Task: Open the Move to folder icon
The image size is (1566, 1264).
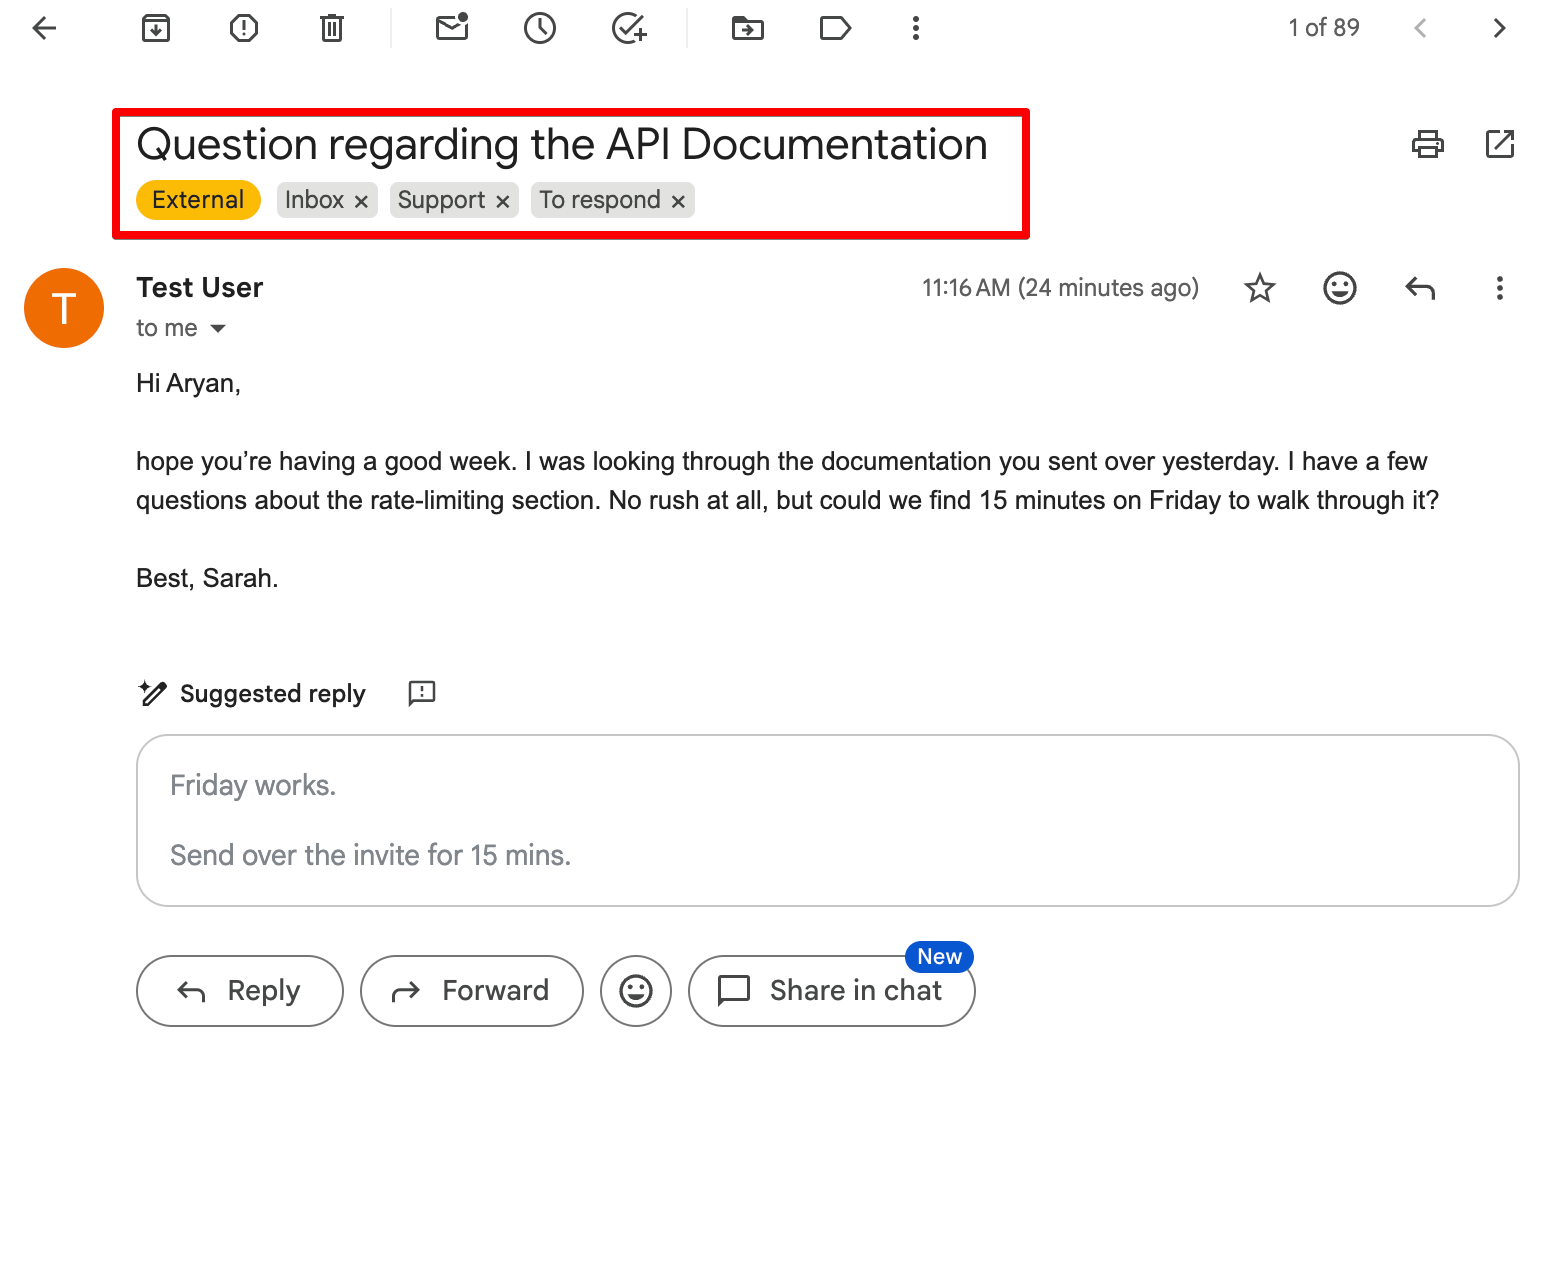Action: click(x=748, y=28)
